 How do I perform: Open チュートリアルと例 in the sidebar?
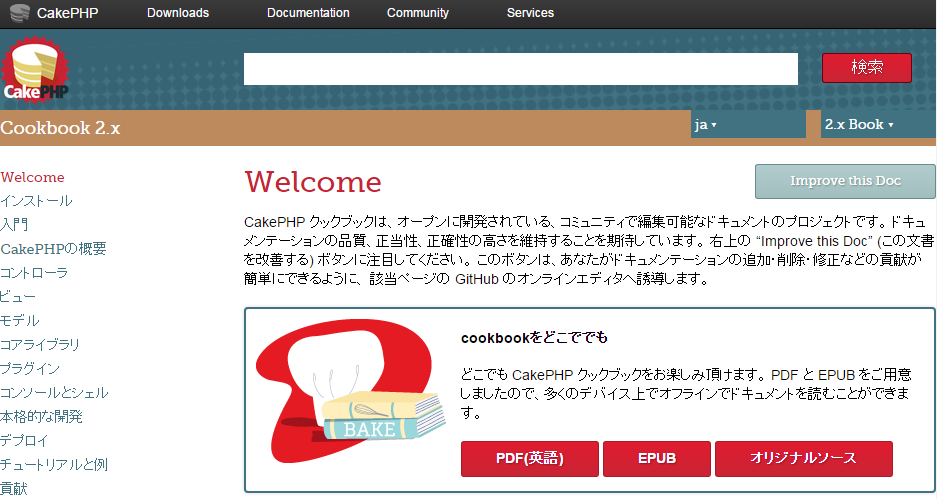[x=54, y=464]
